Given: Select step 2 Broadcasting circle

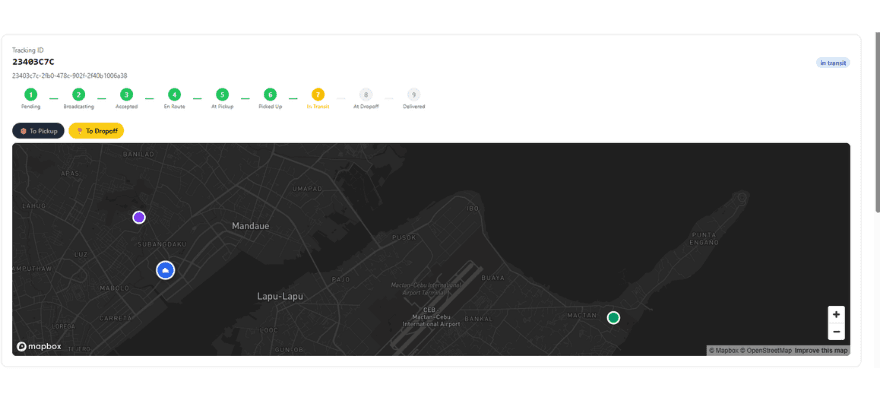Looking at the screenshot, I should pyautogui.click(x=79, y=95).
